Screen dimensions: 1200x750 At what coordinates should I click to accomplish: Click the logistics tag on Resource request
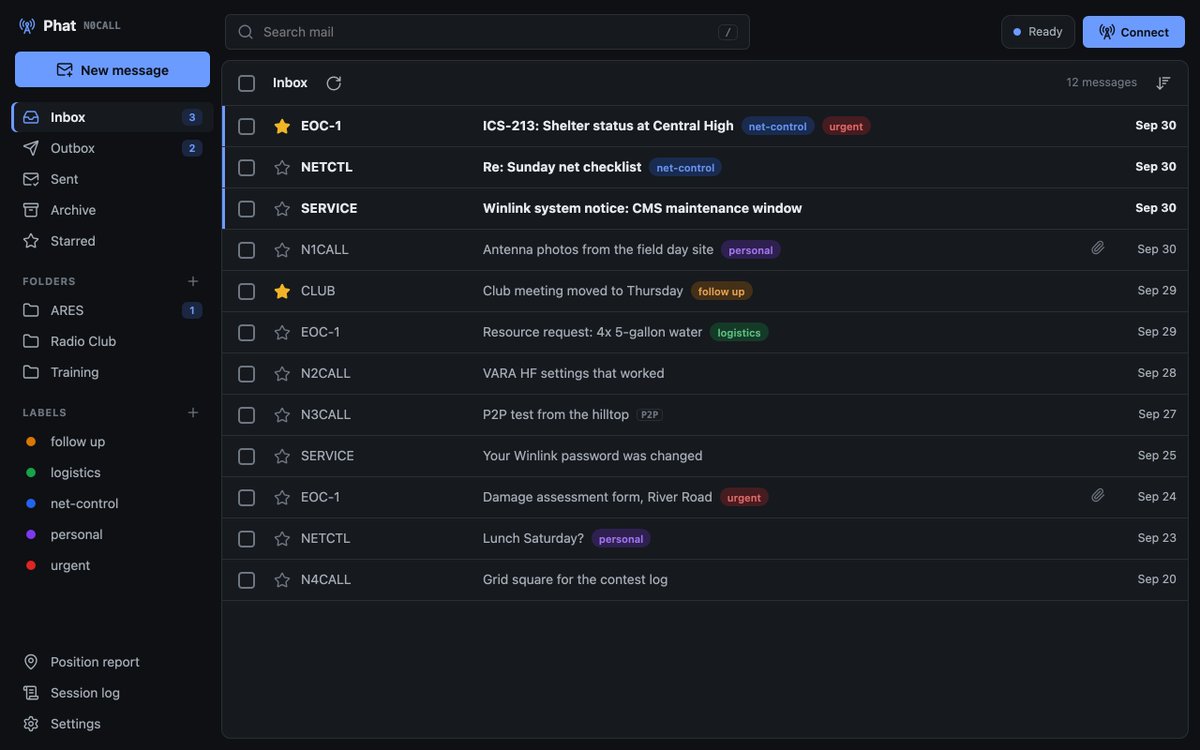click(739, 332)
